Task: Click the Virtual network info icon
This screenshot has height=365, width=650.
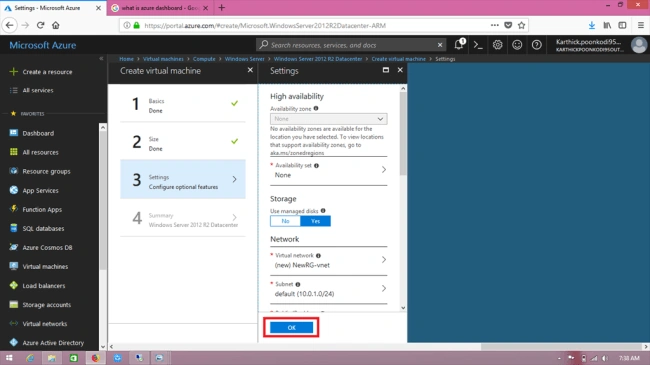Action: [318, 256]
